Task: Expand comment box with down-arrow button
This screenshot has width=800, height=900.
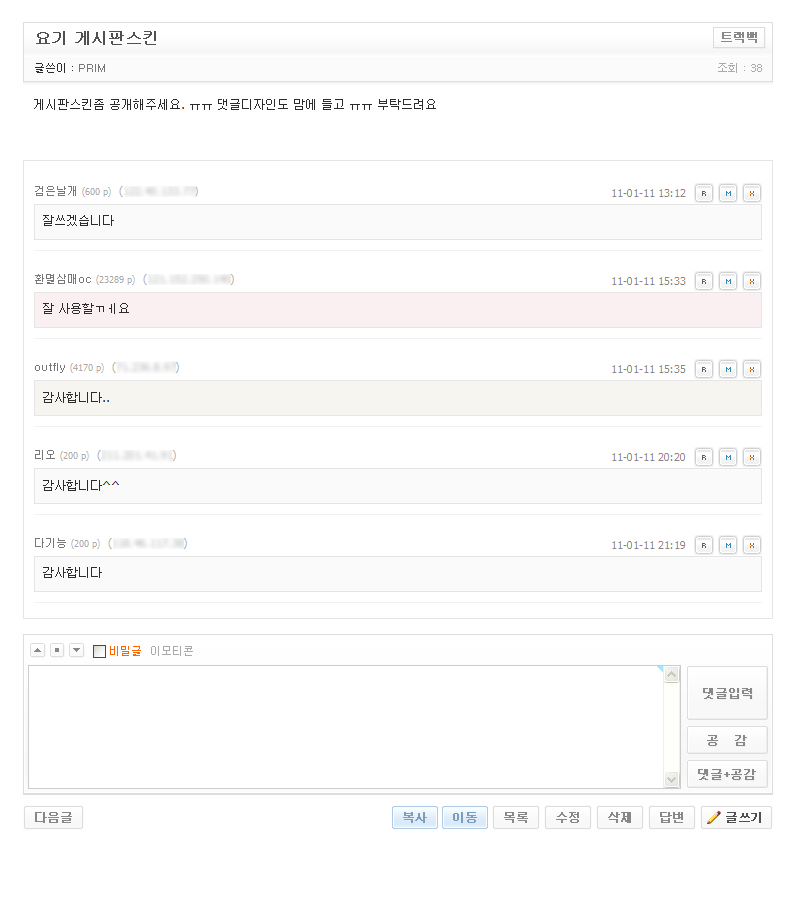Action: coord(76,650)
